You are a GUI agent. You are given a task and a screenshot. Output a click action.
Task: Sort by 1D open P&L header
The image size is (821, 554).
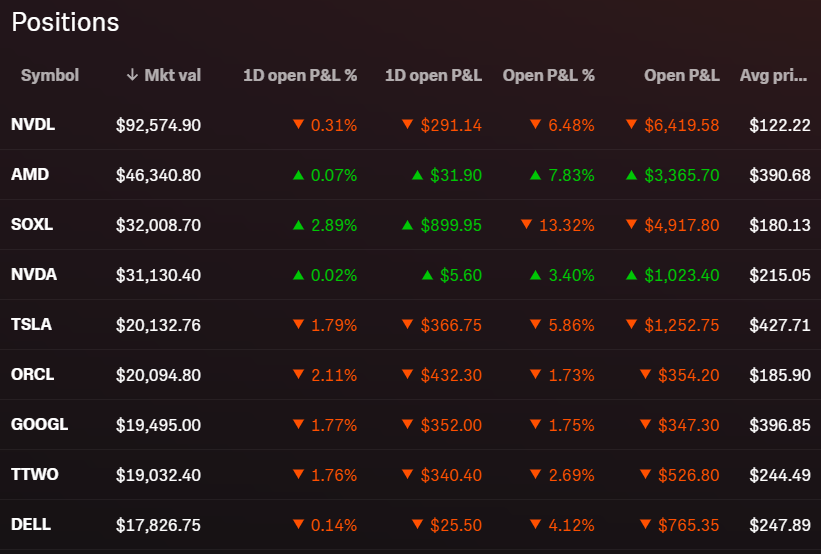[x=433, y=75]
